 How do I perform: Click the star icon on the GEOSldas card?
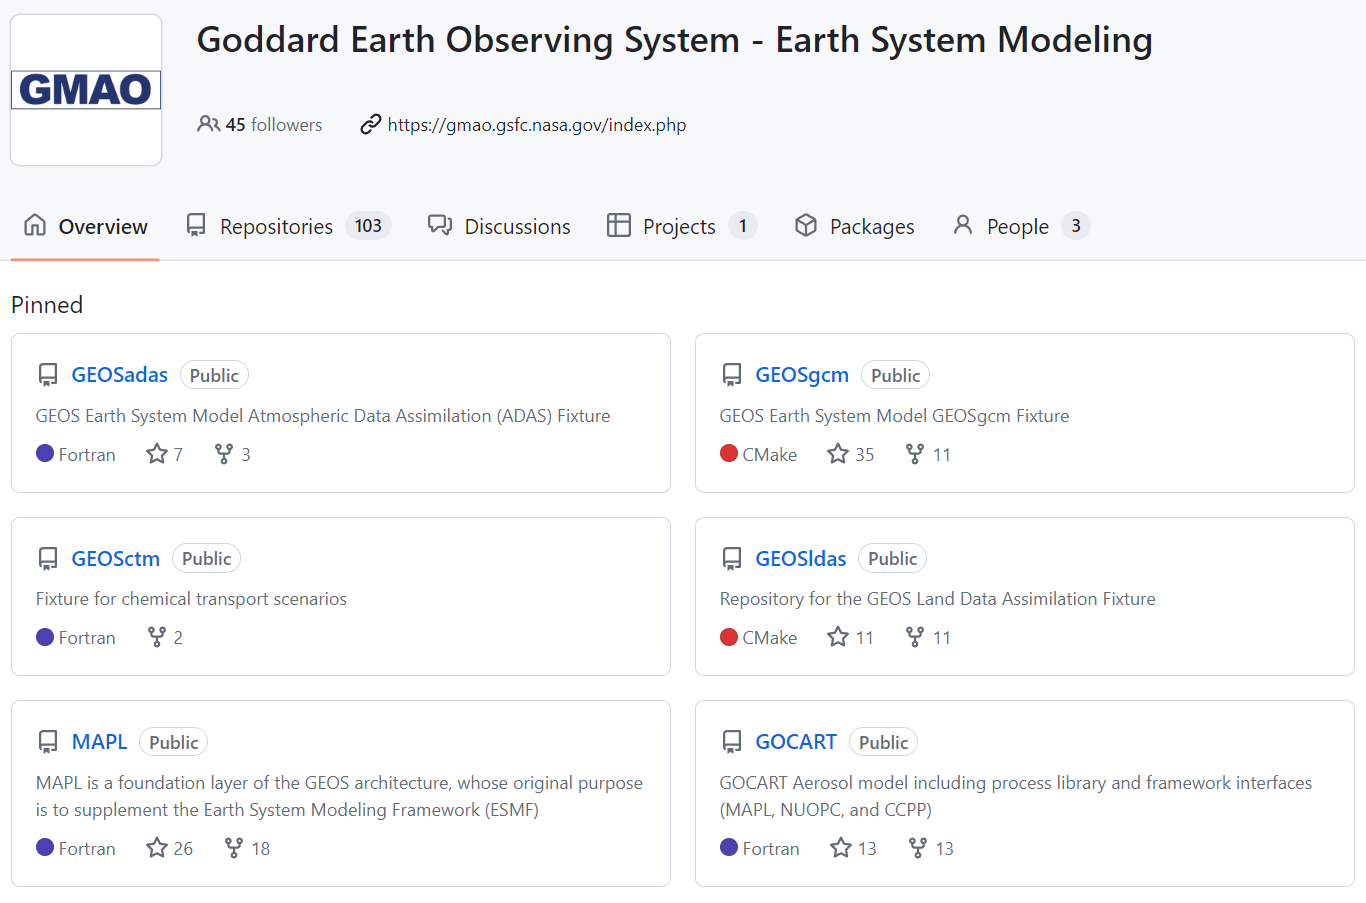click(x=838, y=637)
